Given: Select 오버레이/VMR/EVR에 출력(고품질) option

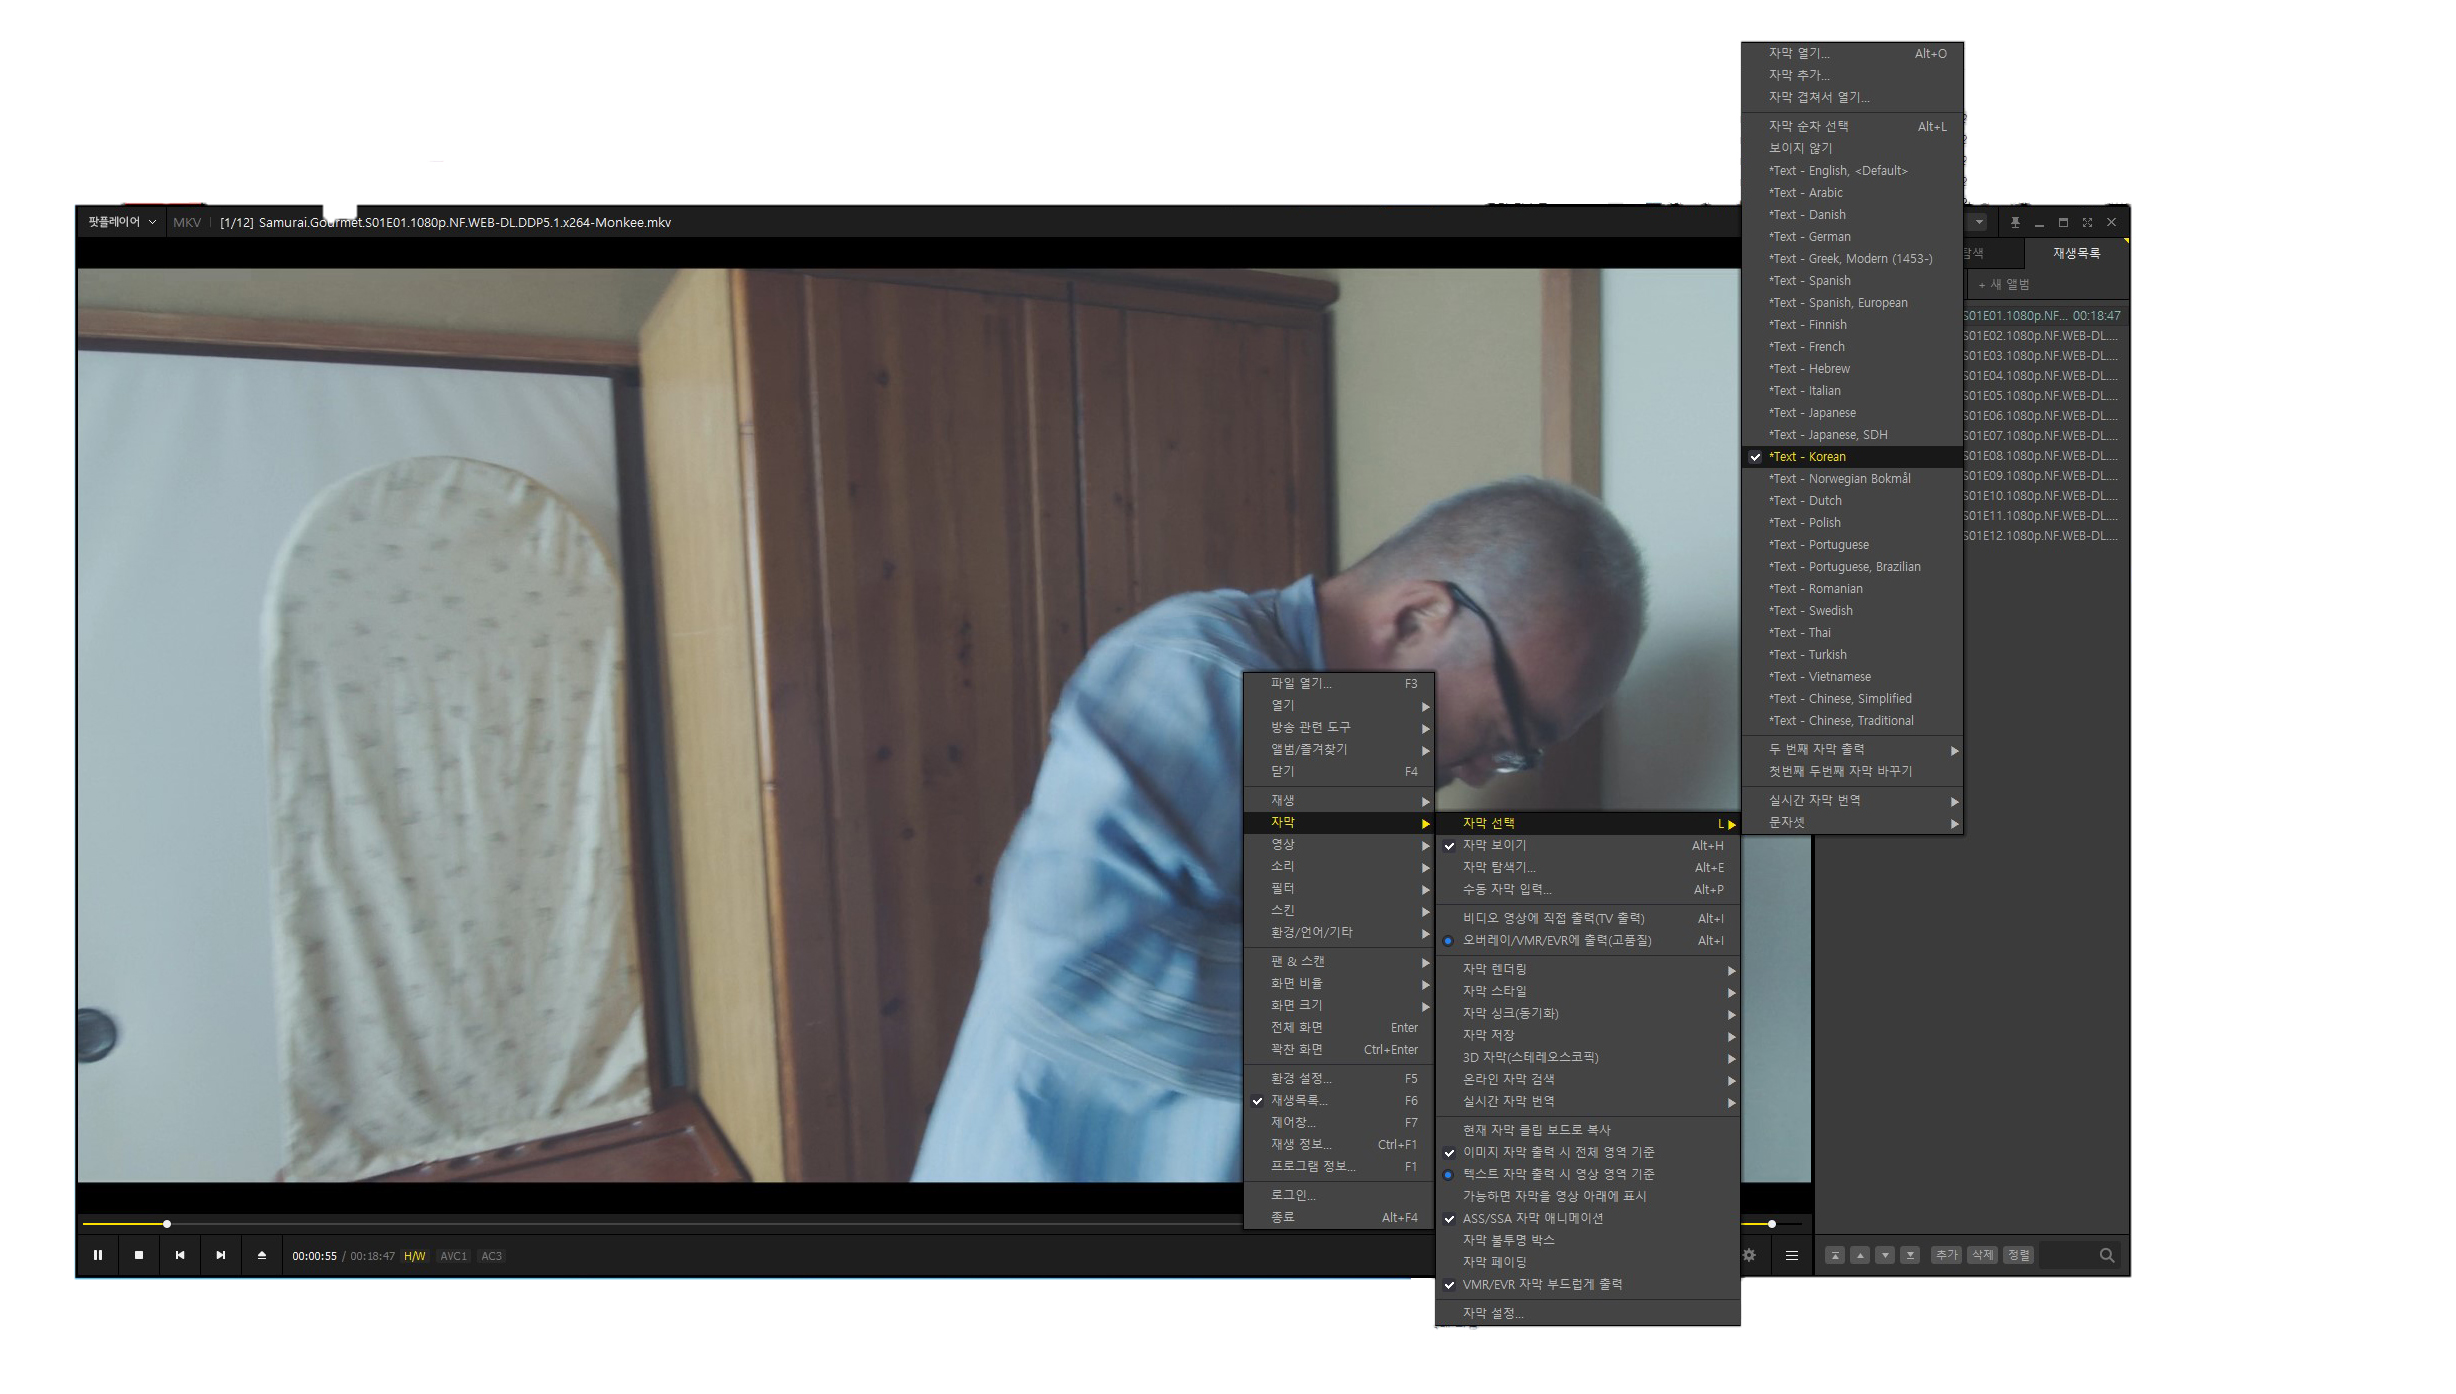Looking at the screenshot, I should (x=1587, y=941).
